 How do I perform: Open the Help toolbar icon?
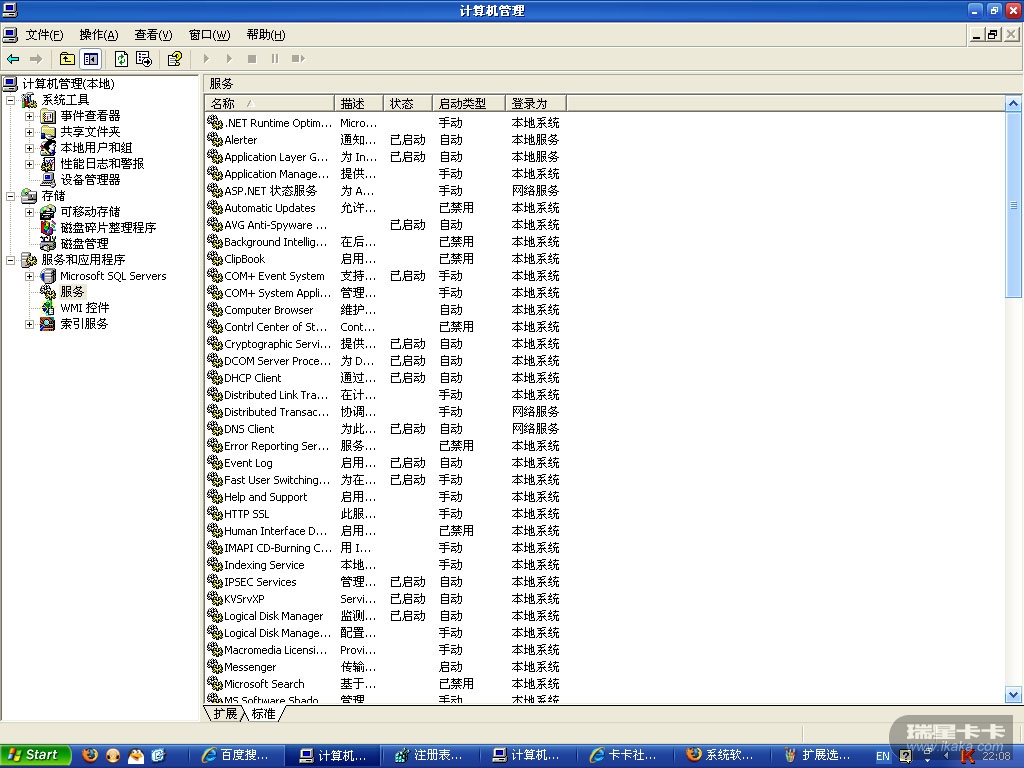click(x=174, y=59)
